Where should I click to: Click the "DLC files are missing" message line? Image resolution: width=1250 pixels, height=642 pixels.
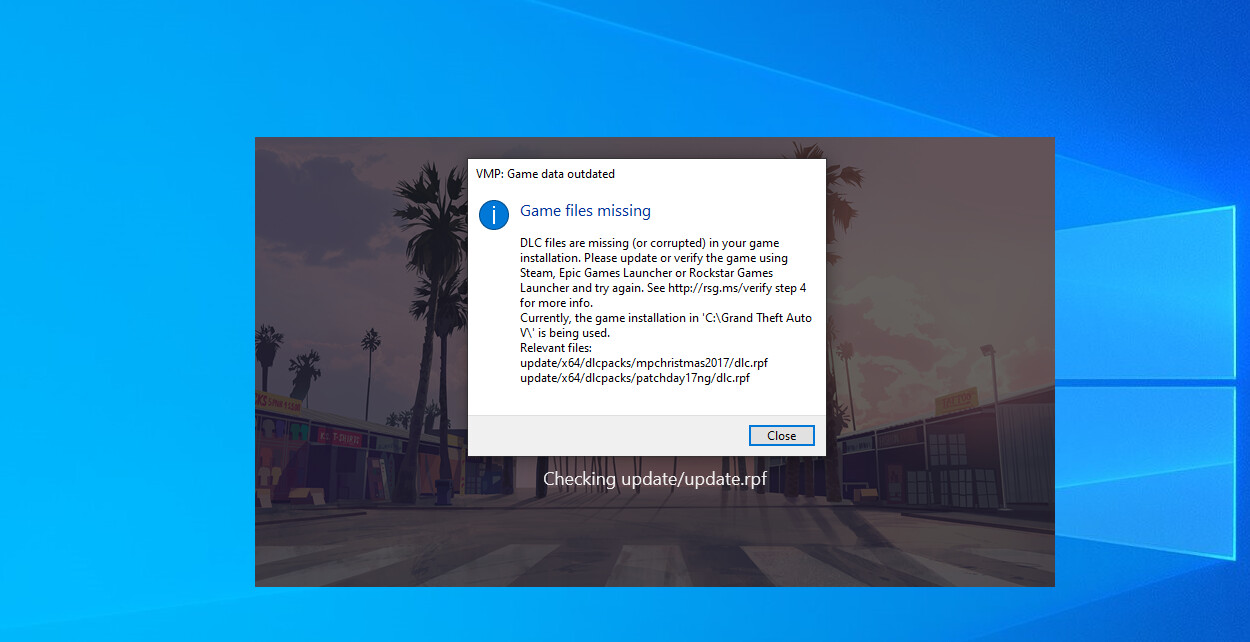tap(649, 243)
